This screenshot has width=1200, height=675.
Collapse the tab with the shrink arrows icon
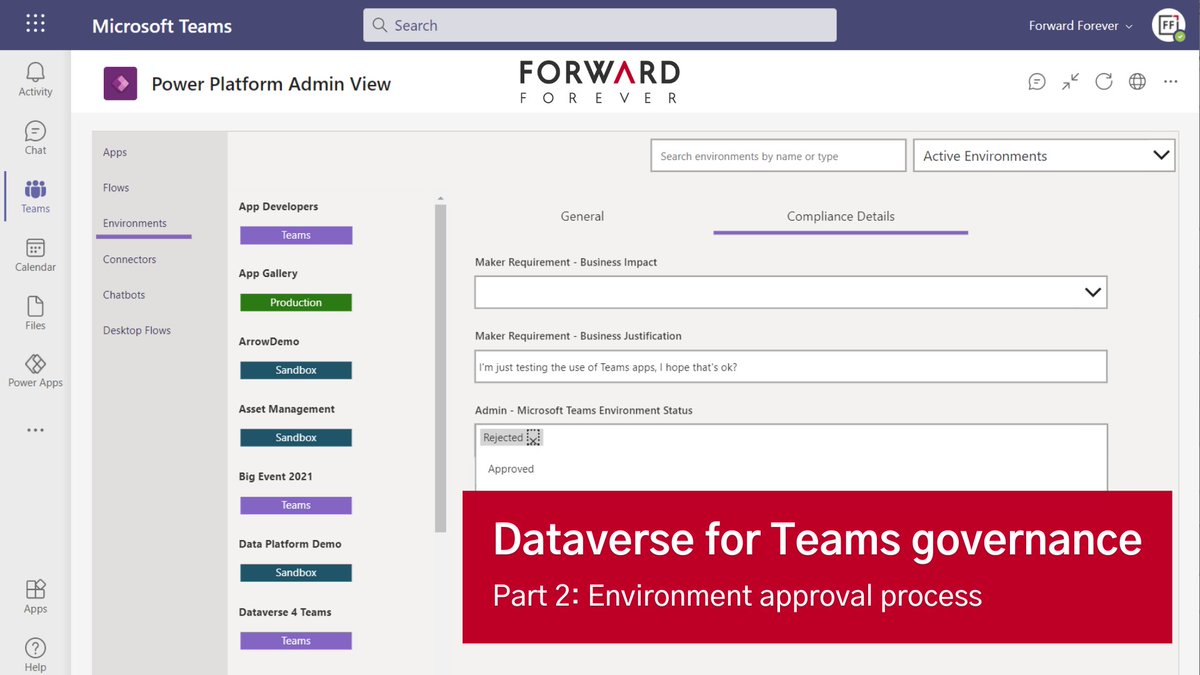[1071, 82]
